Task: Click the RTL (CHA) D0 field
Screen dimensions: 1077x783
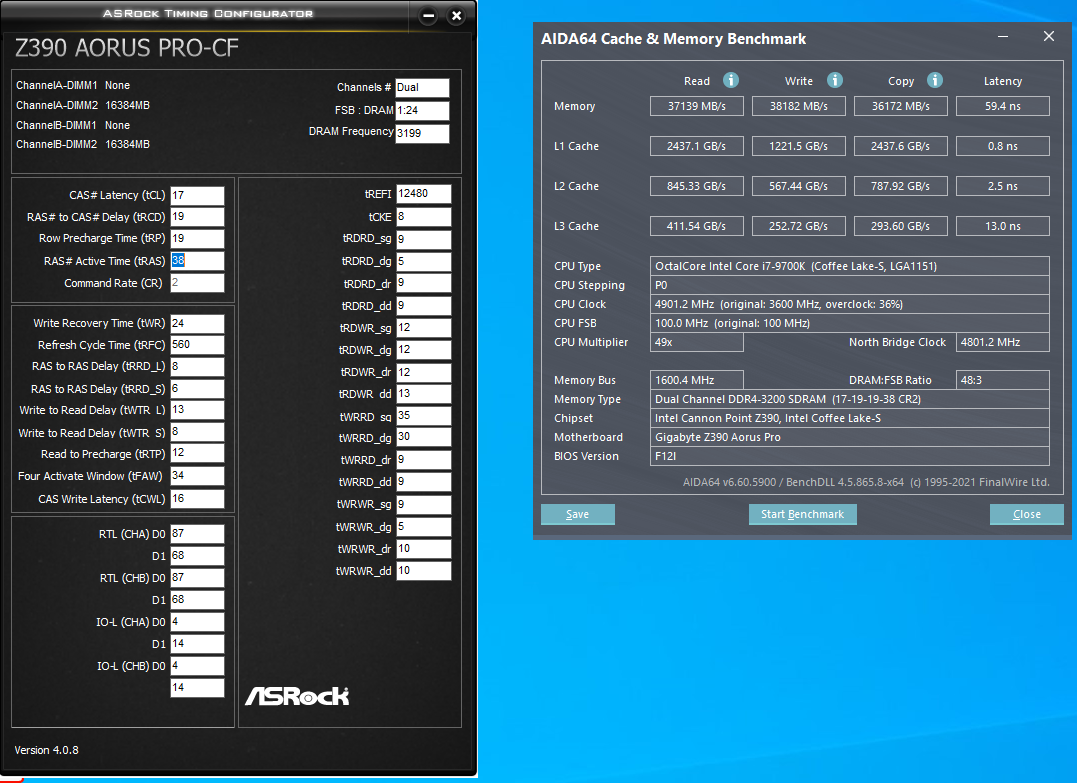Action: click(197, 534)
